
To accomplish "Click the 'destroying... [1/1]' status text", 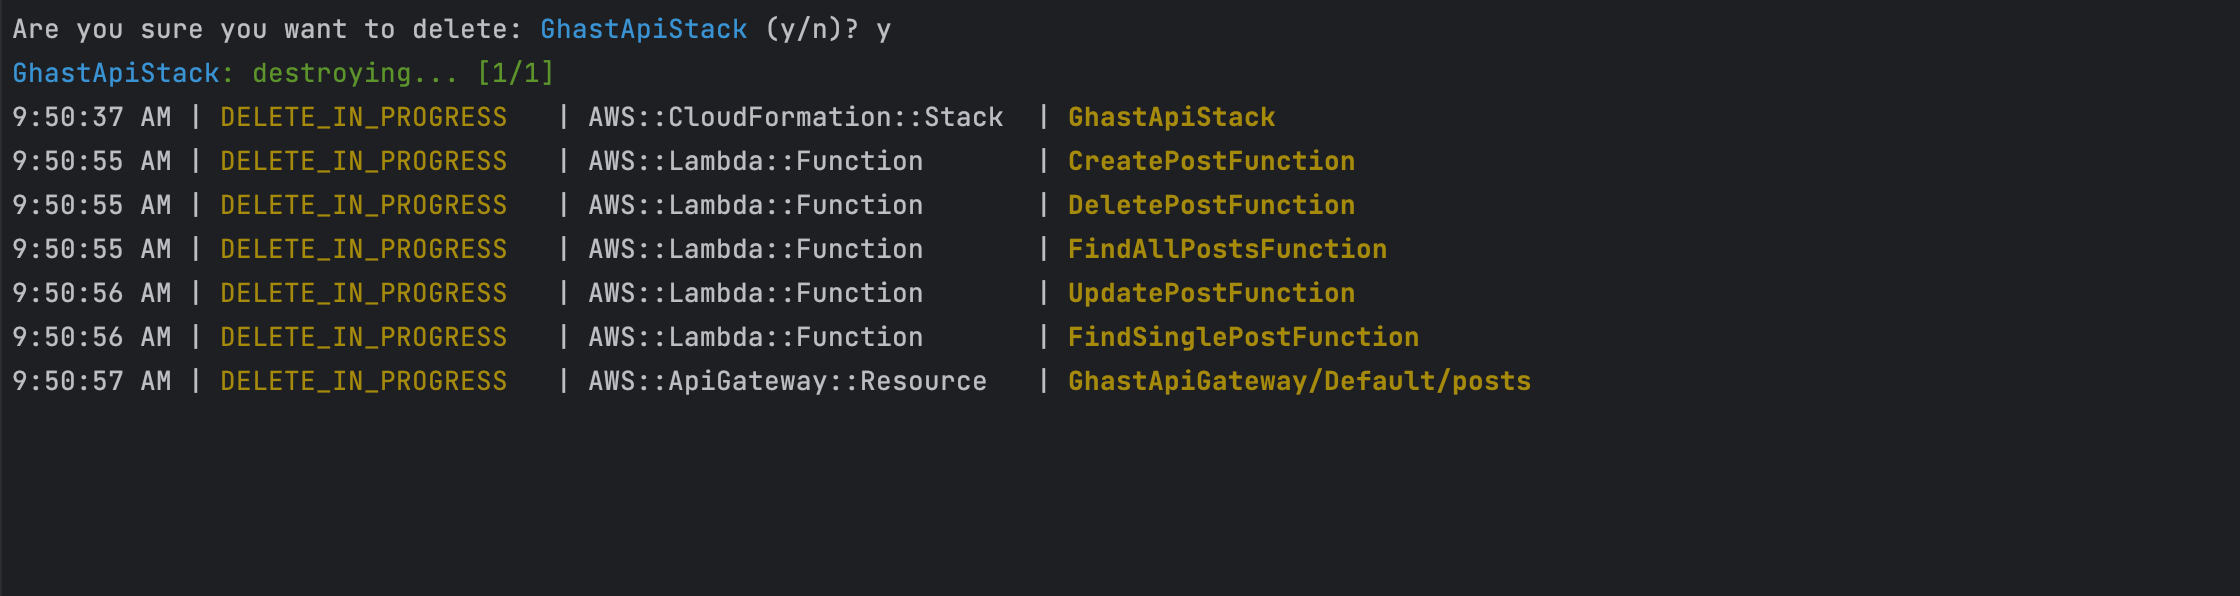I will [x=403, y=73].
